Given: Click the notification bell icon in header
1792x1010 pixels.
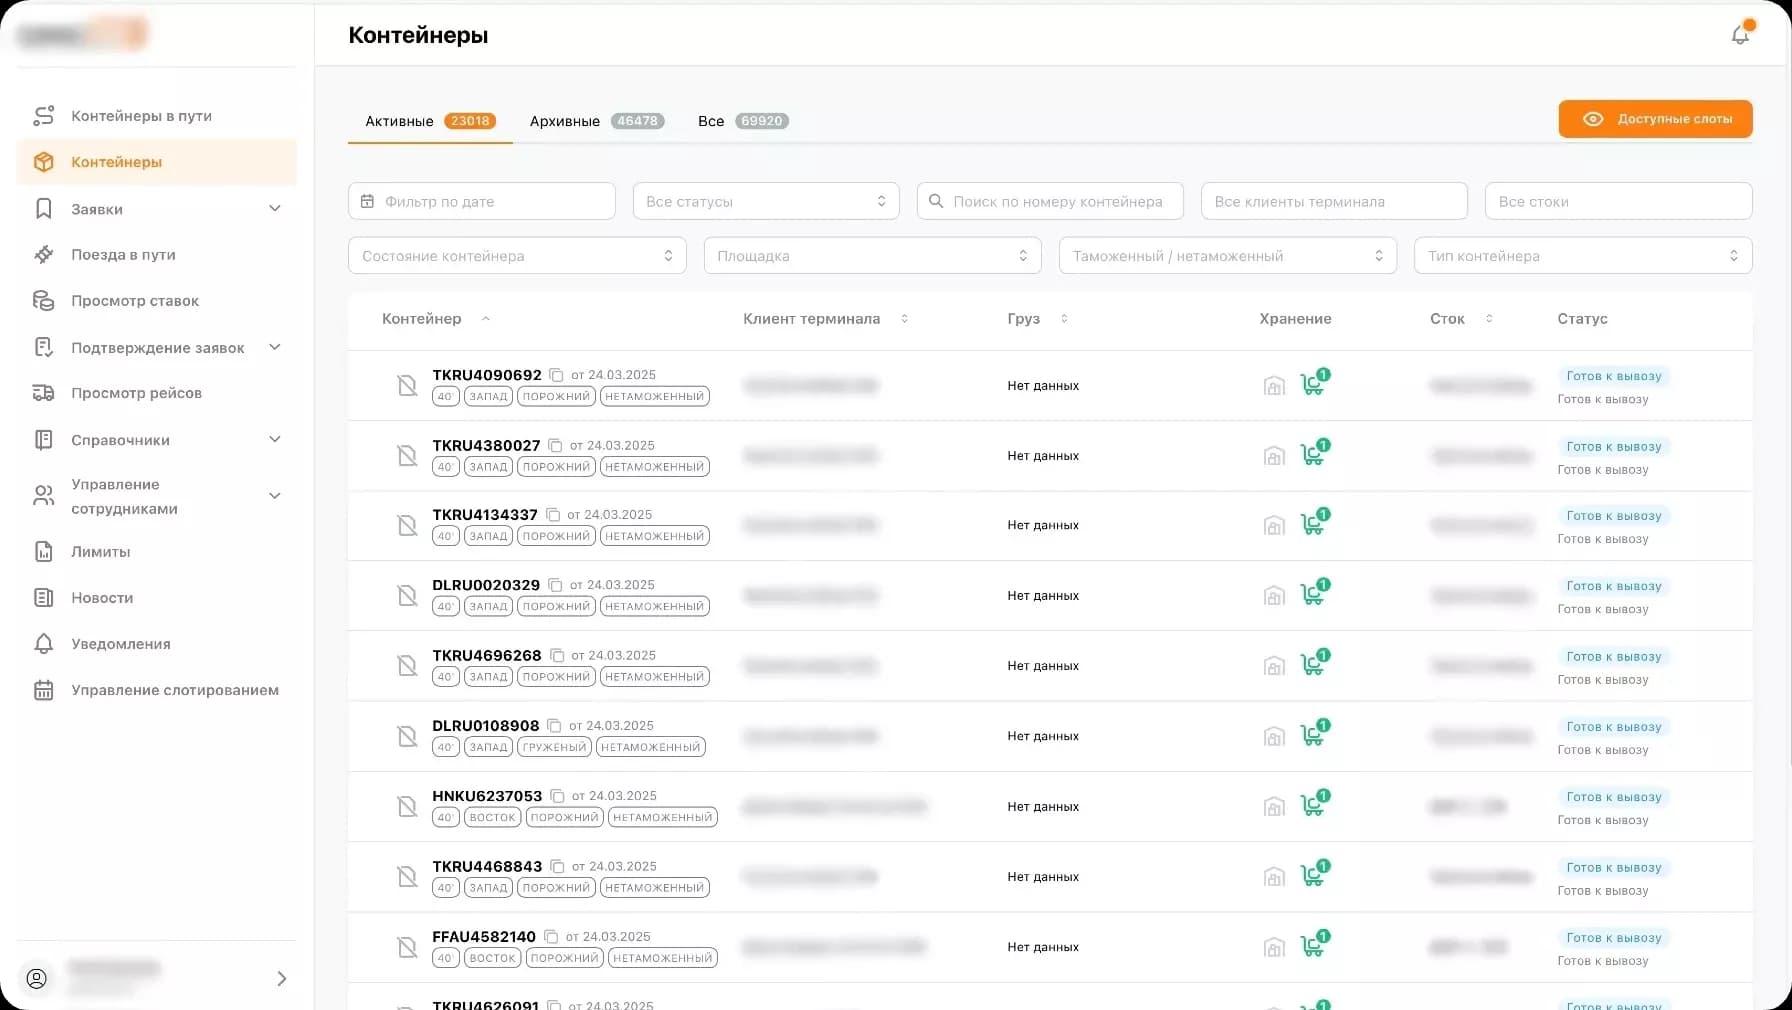Looking at the screenshot, I should point(1740,35).
